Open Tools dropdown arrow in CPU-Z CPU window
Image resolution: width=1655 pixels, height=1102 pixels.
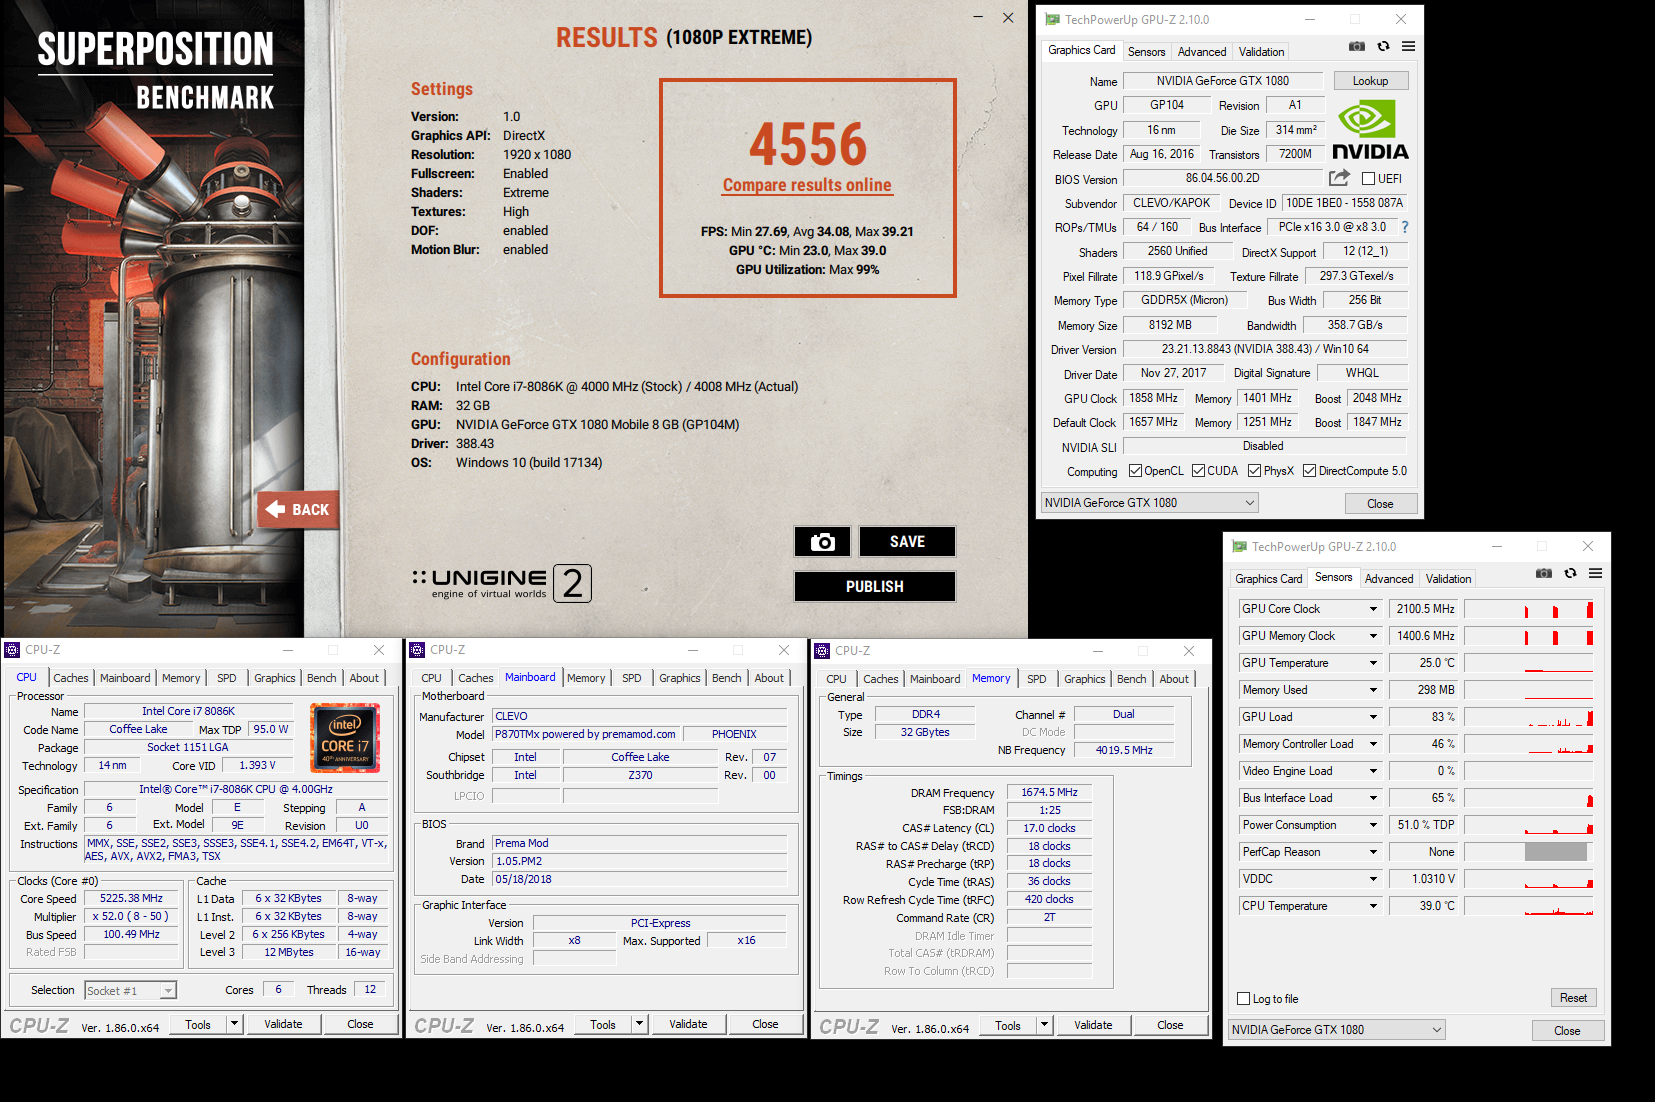(x=234, y=1024)
